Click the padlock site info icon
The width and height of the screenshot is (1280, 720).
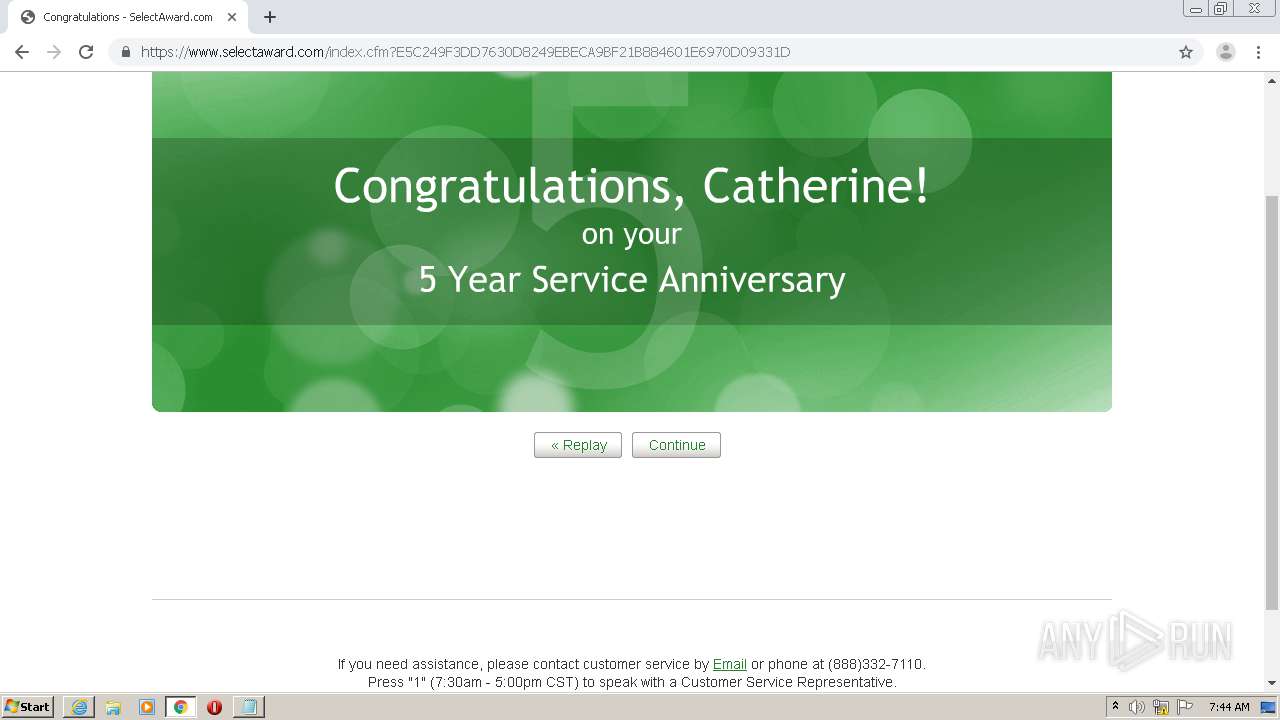tap(125, 52)
